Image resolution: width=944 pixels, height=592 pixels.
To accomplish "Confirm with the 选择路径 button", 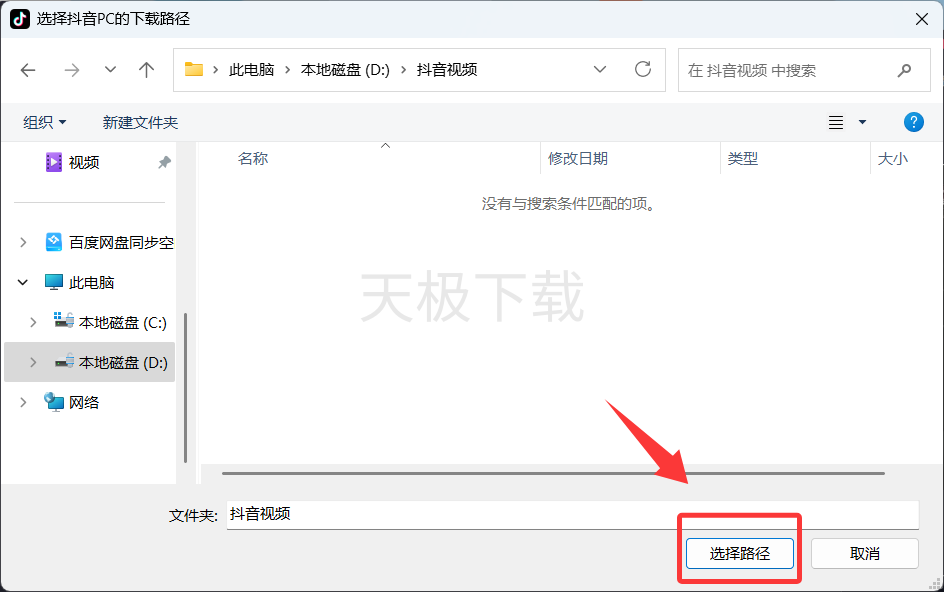I will pos(740,553).
